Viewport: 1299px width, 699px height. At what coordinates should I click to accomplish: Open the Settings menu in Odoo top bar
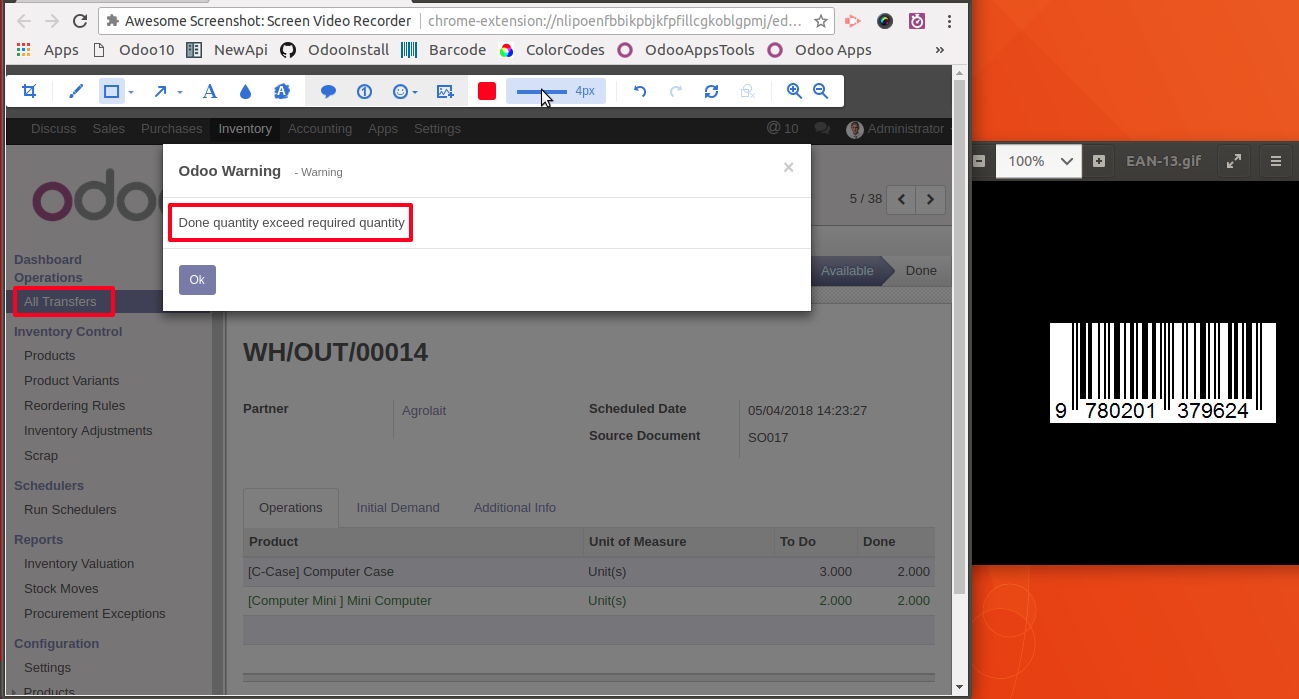[437, 128]
